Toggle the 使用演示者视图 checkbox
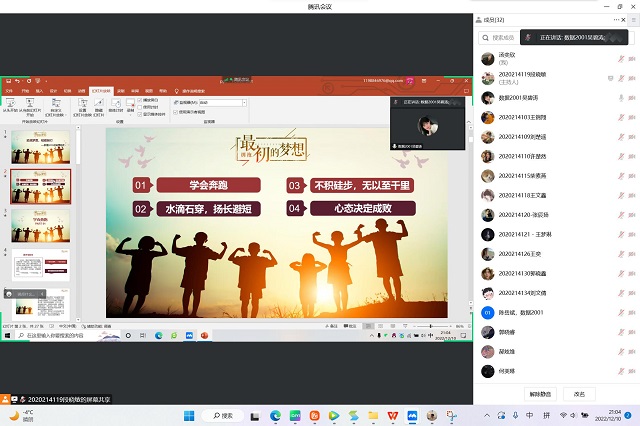 coord(174,111)
